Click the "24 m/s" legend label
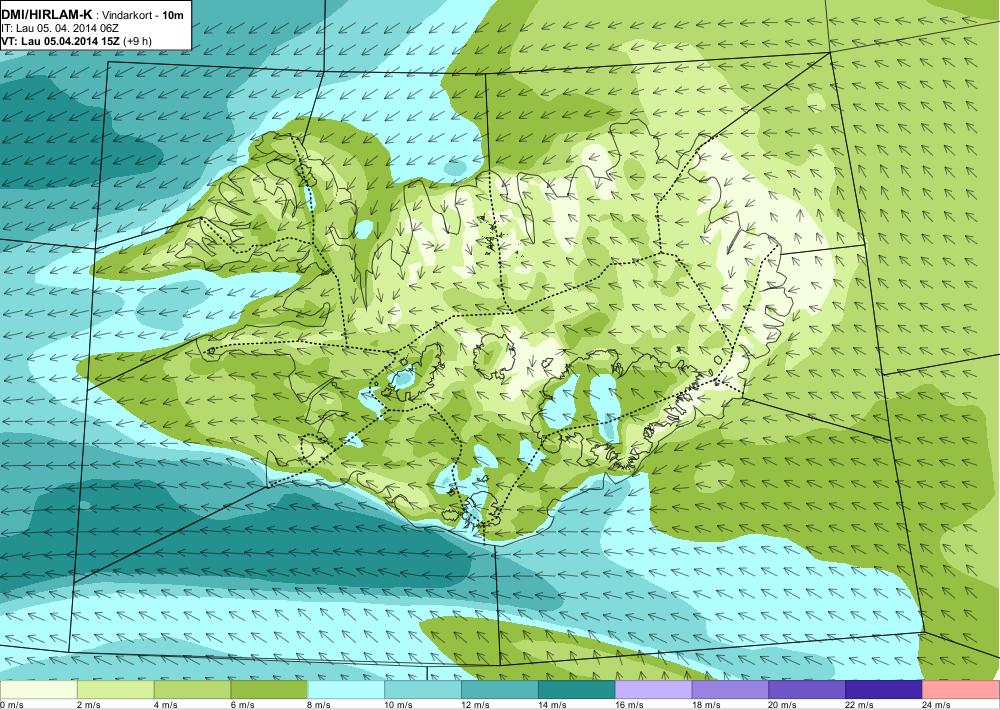The height and width of the screenshot is (710, 1000). (x=936, y=705)
